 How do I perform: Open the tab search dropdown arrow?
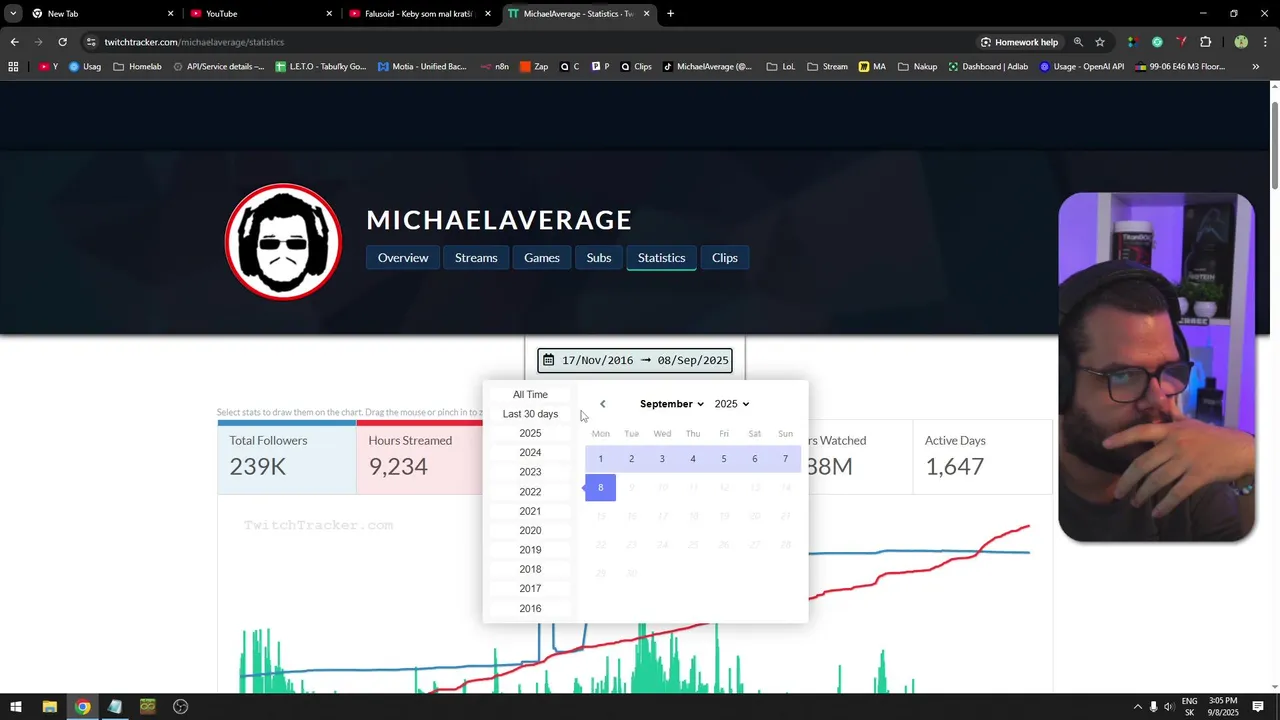point(13,14)
